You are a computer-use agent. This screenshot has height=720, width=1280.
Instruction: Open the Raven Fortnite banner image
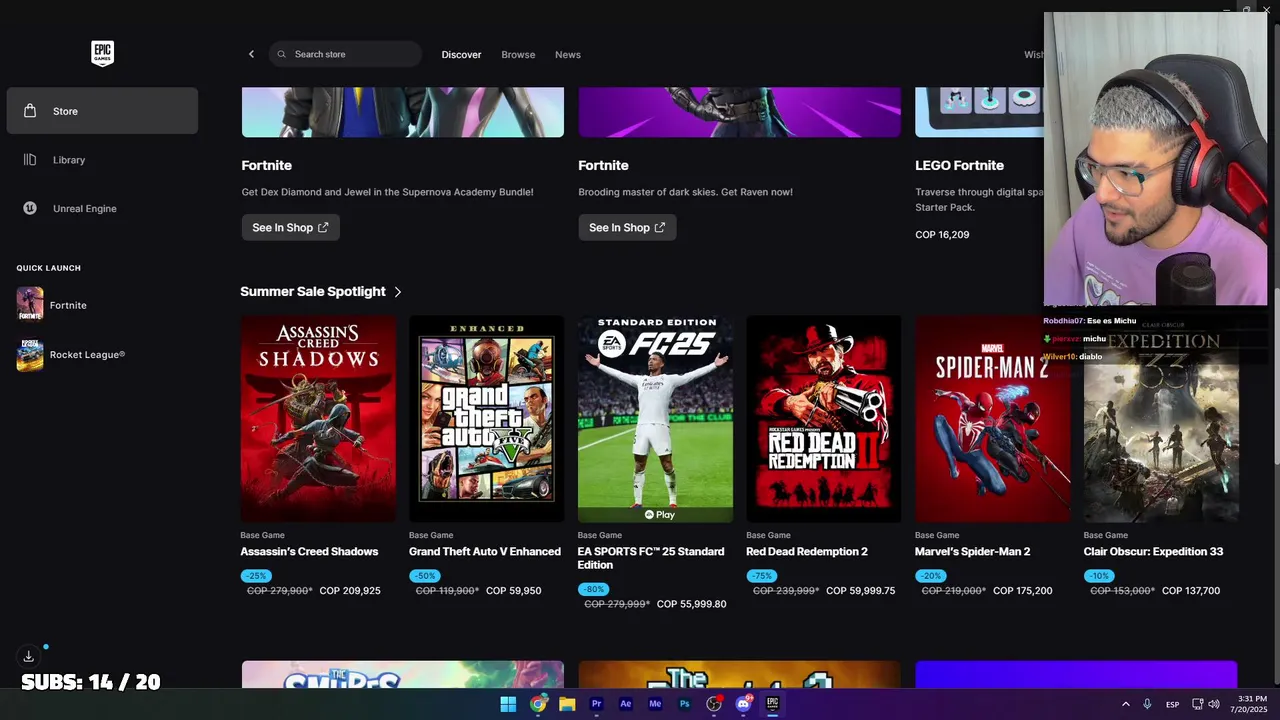[x=739, y=112]
